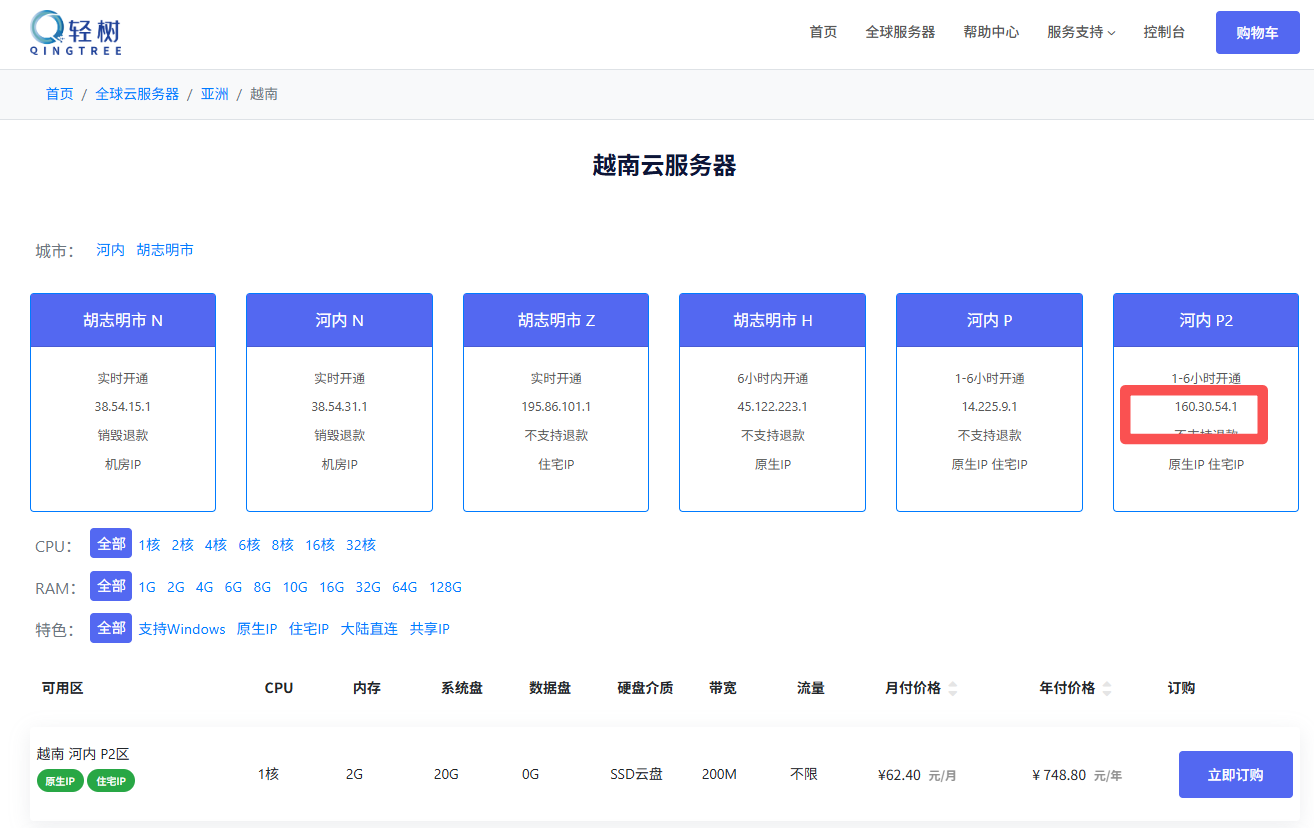Sort by monthly price arrows icon

point(953,688)
